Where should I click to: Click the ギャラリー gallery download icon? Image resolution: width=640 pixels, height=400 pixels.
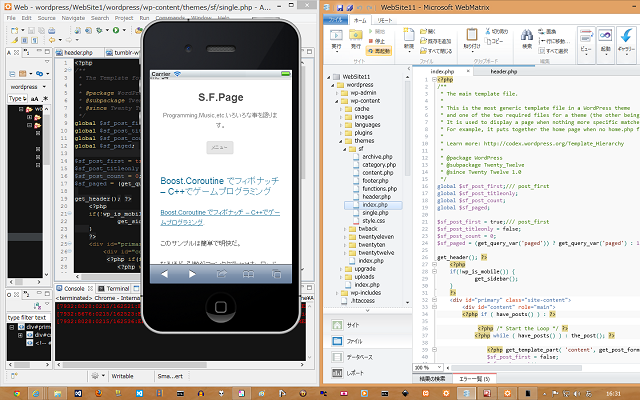627,36
